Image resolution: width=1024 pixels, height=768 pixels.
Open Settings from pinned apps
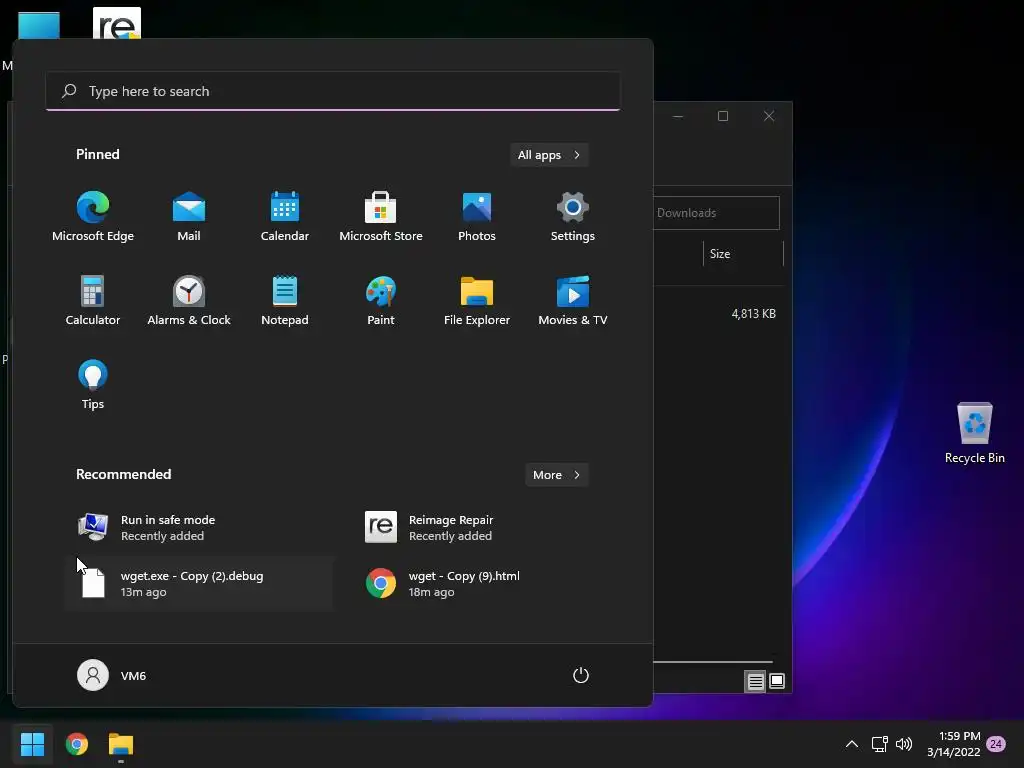573,217
